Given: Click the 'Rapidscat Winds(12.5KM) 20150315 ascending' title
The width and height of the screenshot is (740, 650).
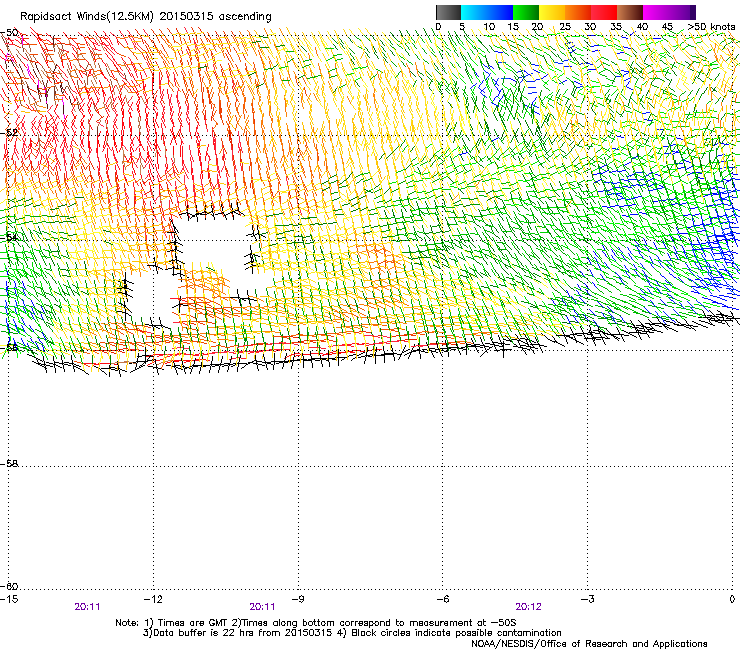Looking at the screenshot, I should pos(146,17).
